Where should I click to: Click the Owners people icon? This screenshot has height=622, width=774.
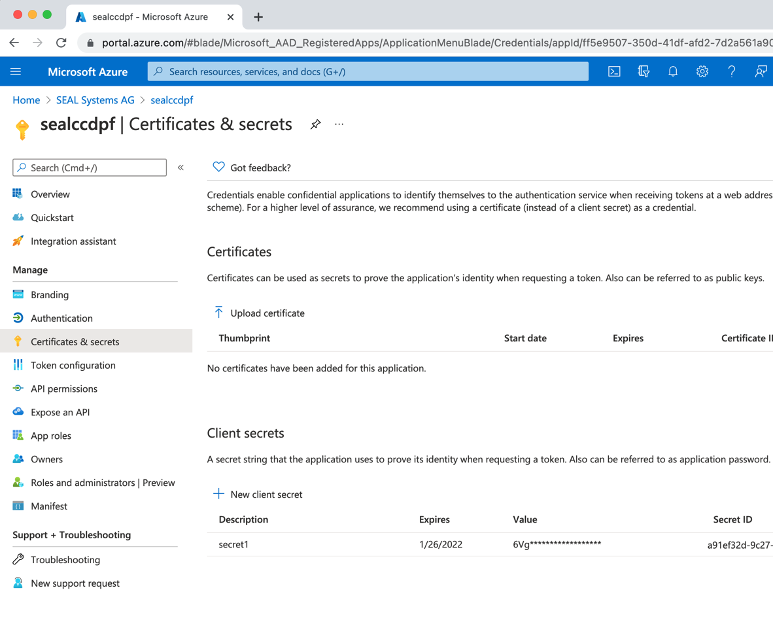(x=18, y=459)
